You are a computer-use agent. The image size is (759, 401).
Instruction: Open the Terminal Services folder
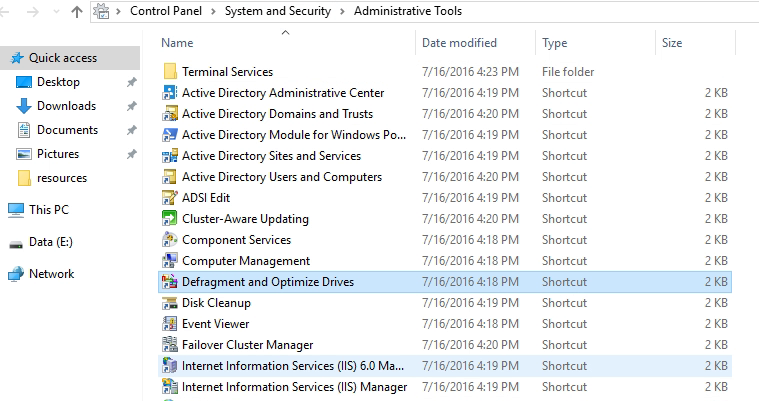(228, 72)
